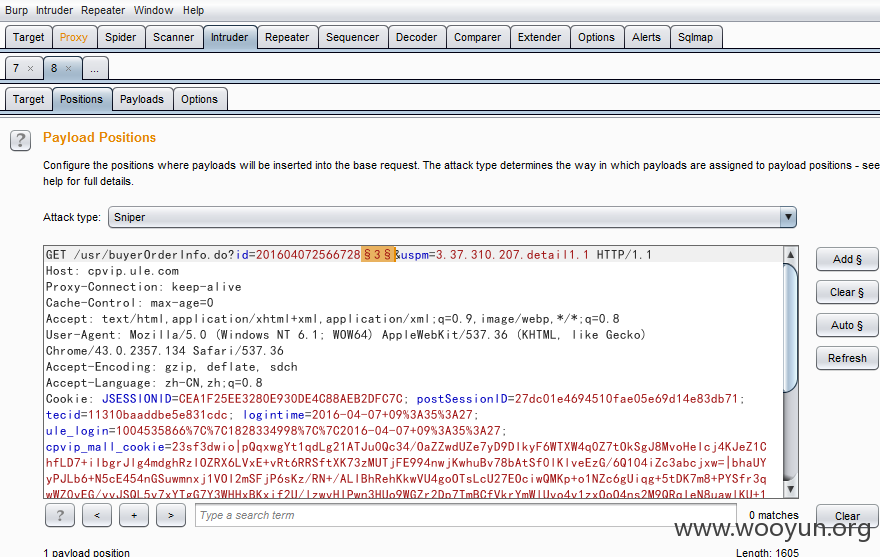Close Intruder tab 7

coord(31,69)
